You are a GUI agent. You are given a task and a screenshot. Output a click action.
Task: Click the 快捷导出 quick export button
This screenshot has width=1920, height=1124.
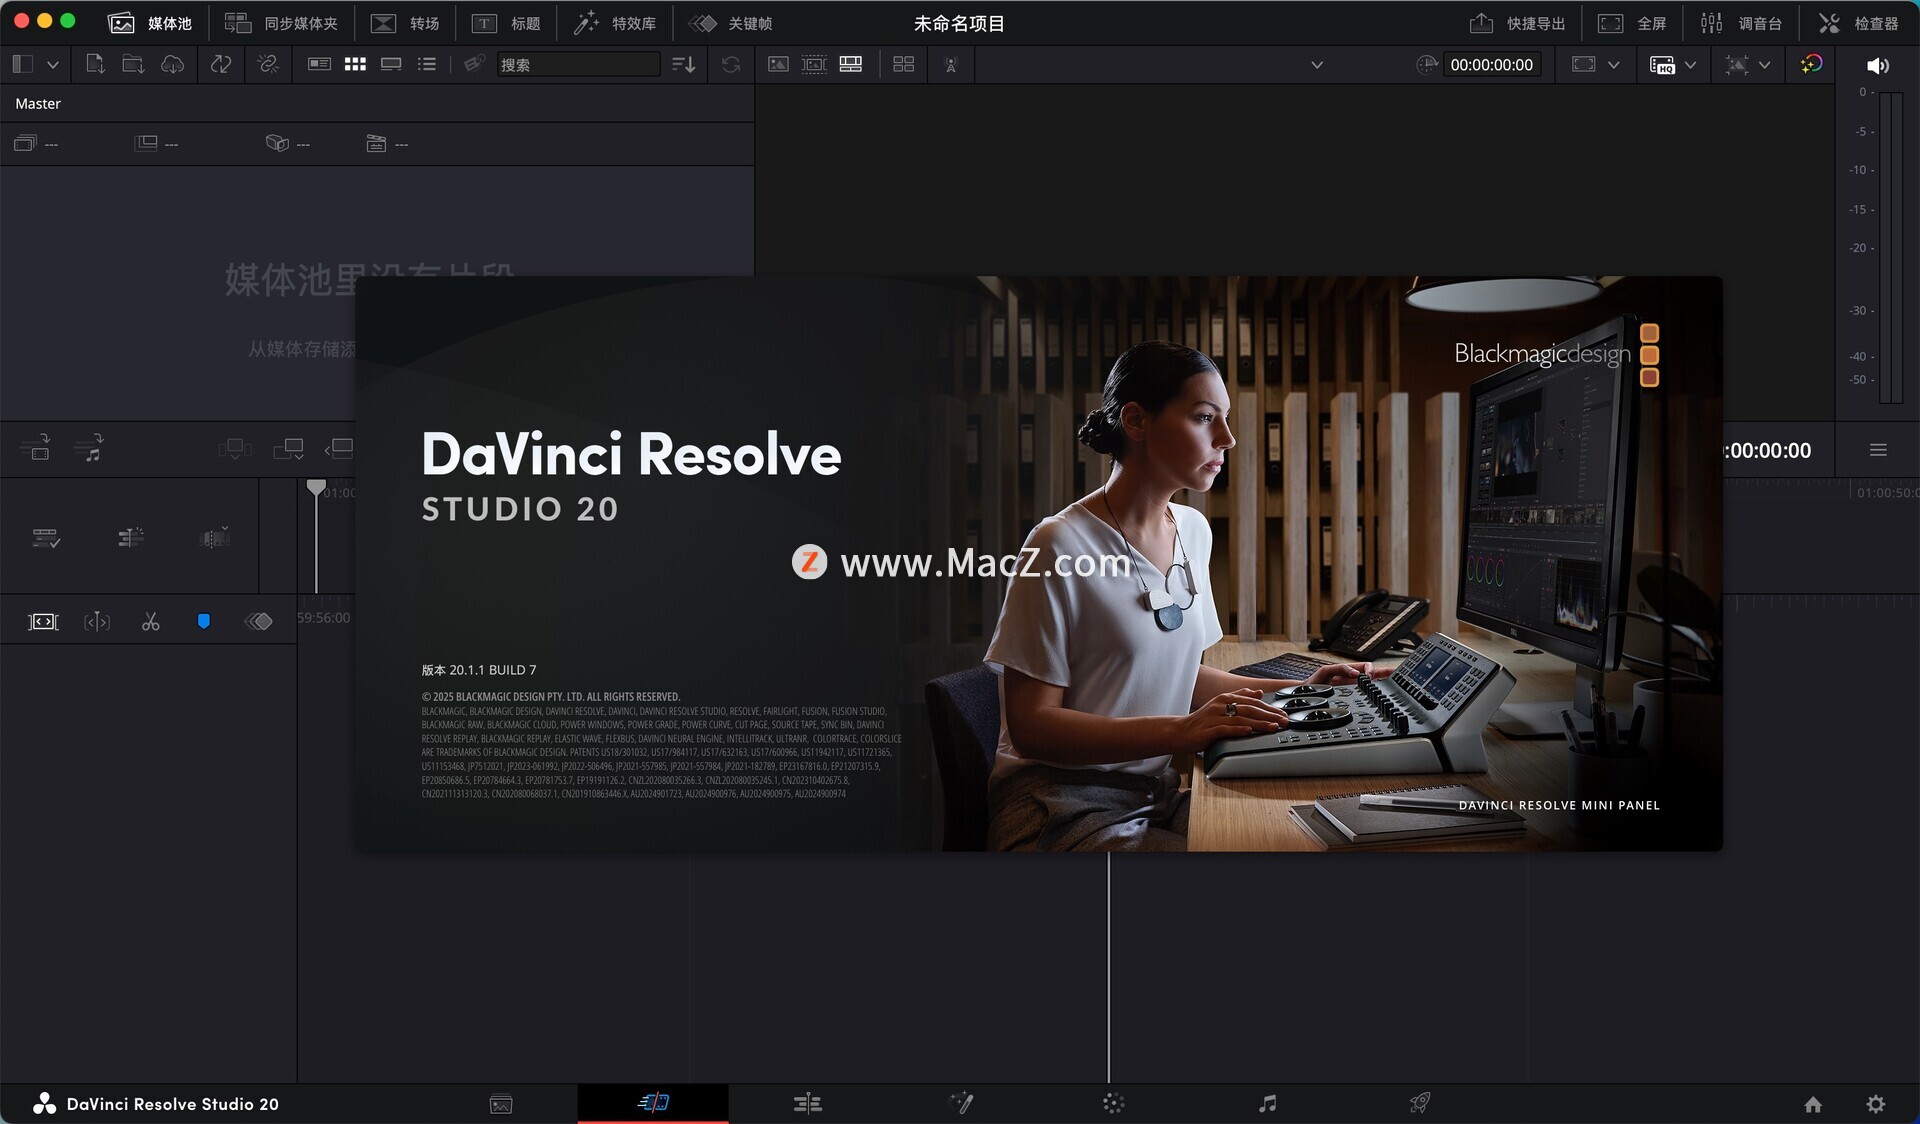1517,23
